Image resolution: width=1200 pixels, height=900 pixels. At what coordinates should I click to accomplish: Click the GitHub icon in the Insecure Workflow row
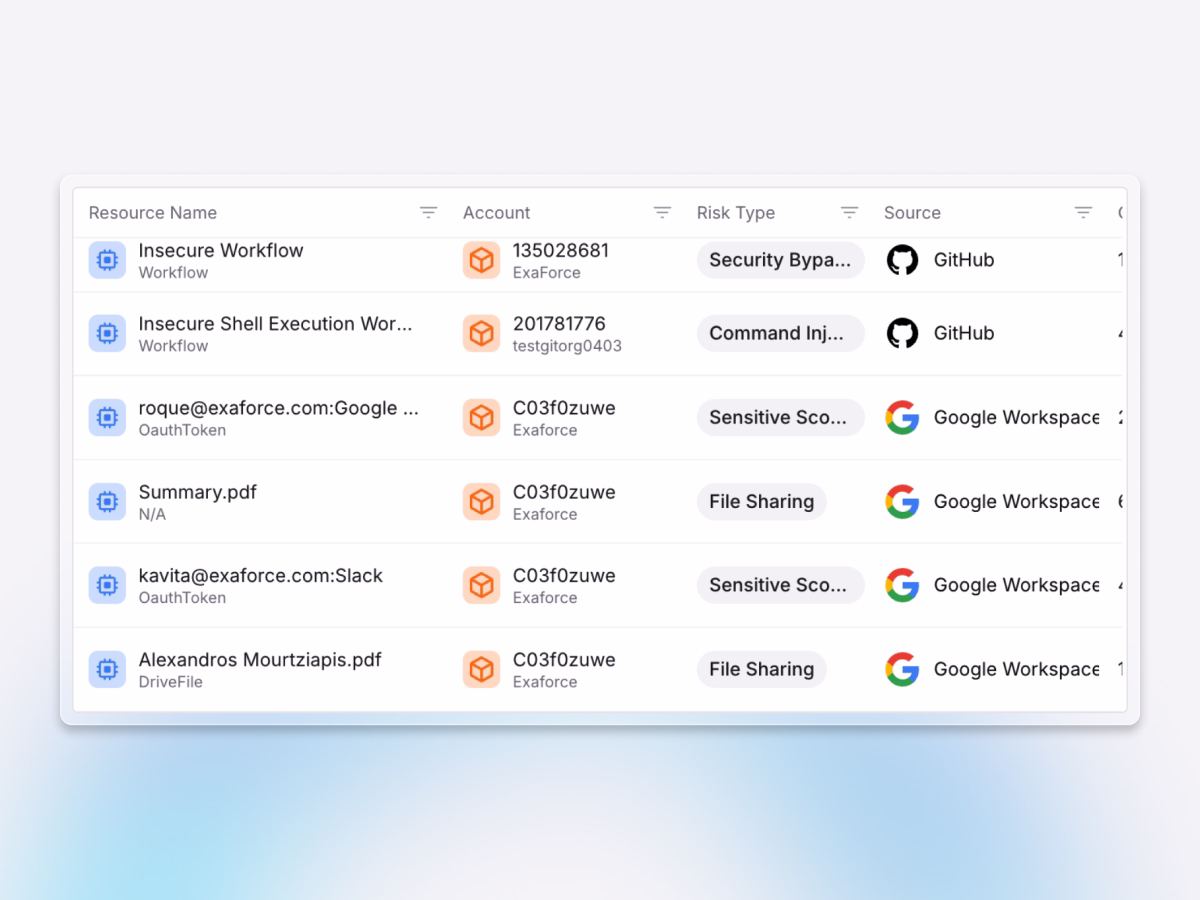point(902,260)
